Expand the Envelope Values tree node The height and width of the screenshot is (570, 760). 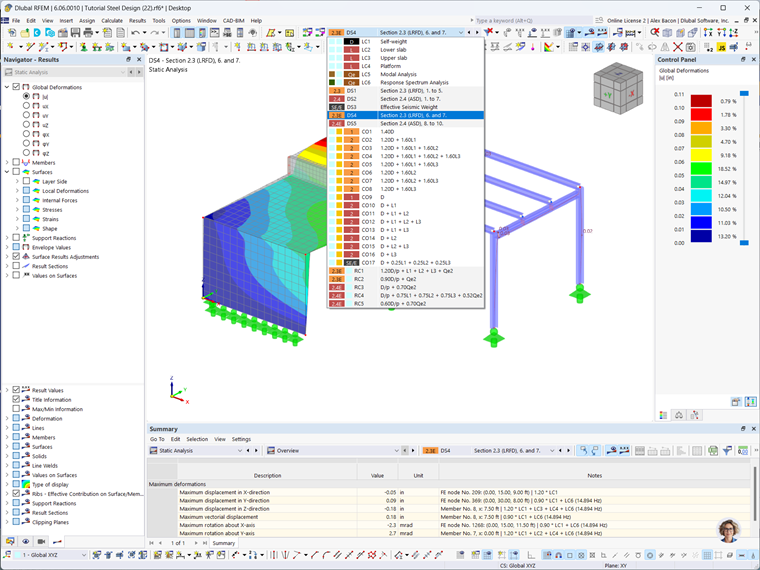[7, 247]
